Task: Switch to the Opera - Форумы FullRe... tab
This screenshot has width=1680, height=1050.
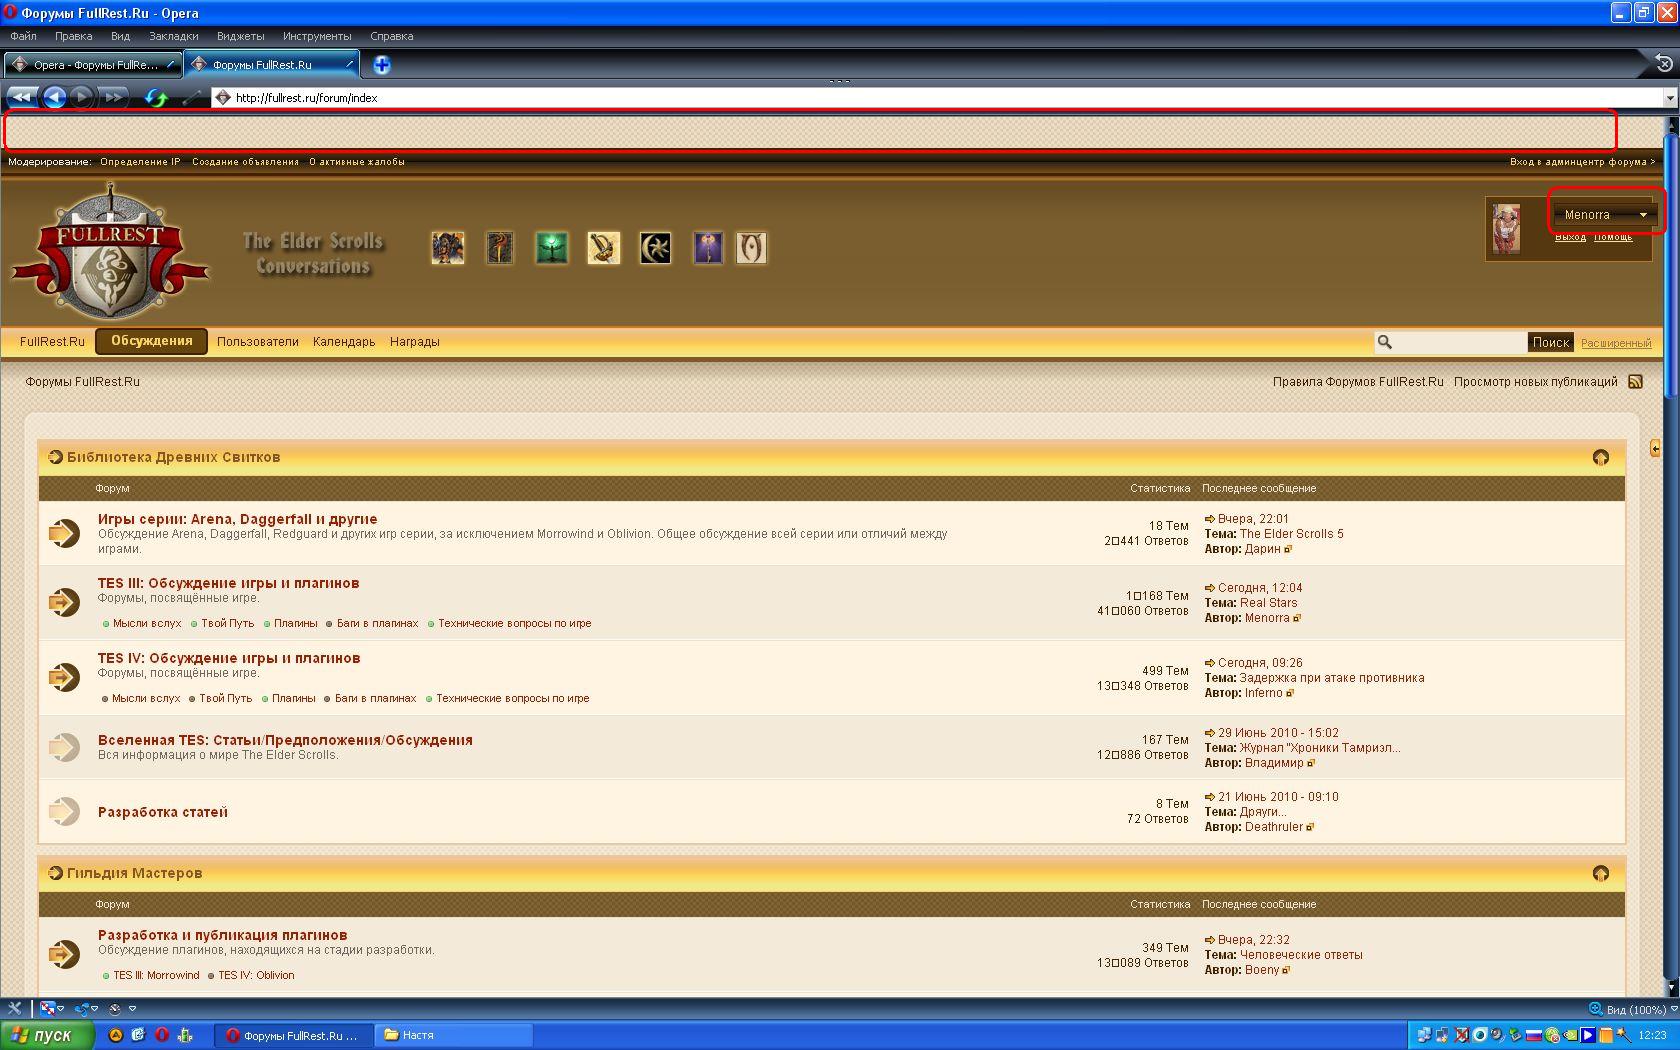Action: point(92,65)
